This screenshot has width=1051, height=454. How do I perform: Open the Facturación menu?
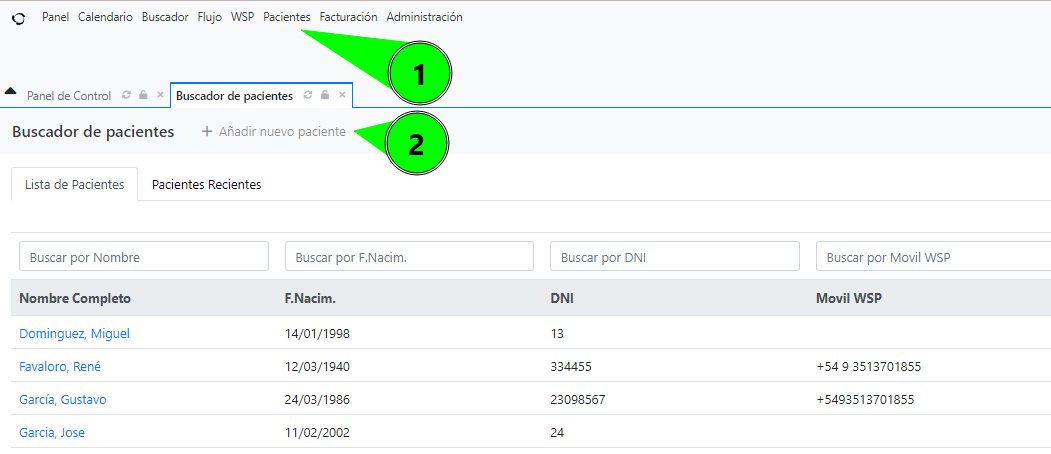(349, 17)
